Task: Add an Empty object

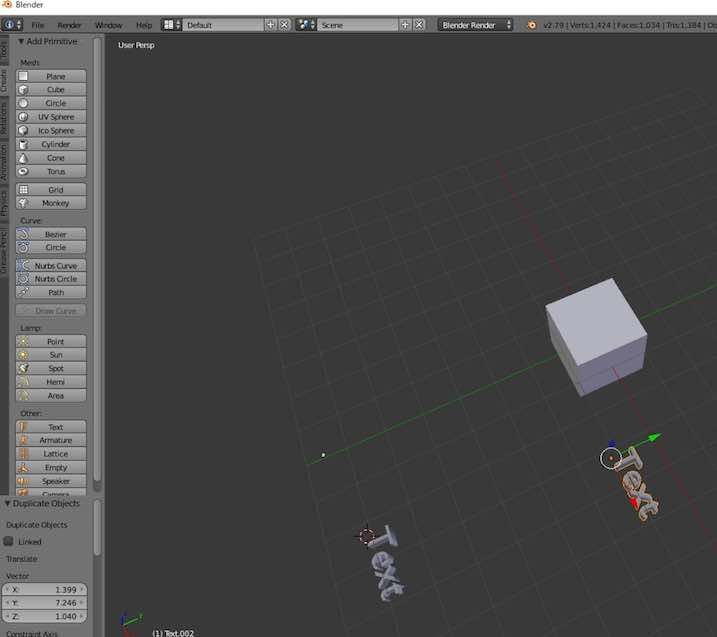Action: click(x=51, y=468)
